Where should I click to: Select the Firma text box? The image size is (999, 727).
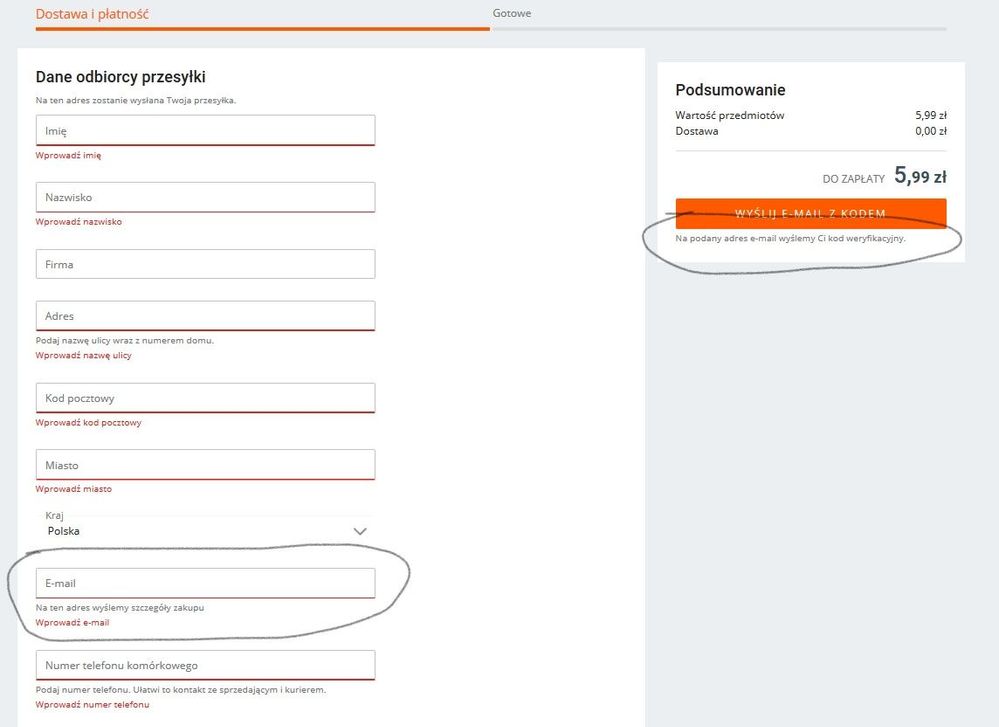[205, 264]
